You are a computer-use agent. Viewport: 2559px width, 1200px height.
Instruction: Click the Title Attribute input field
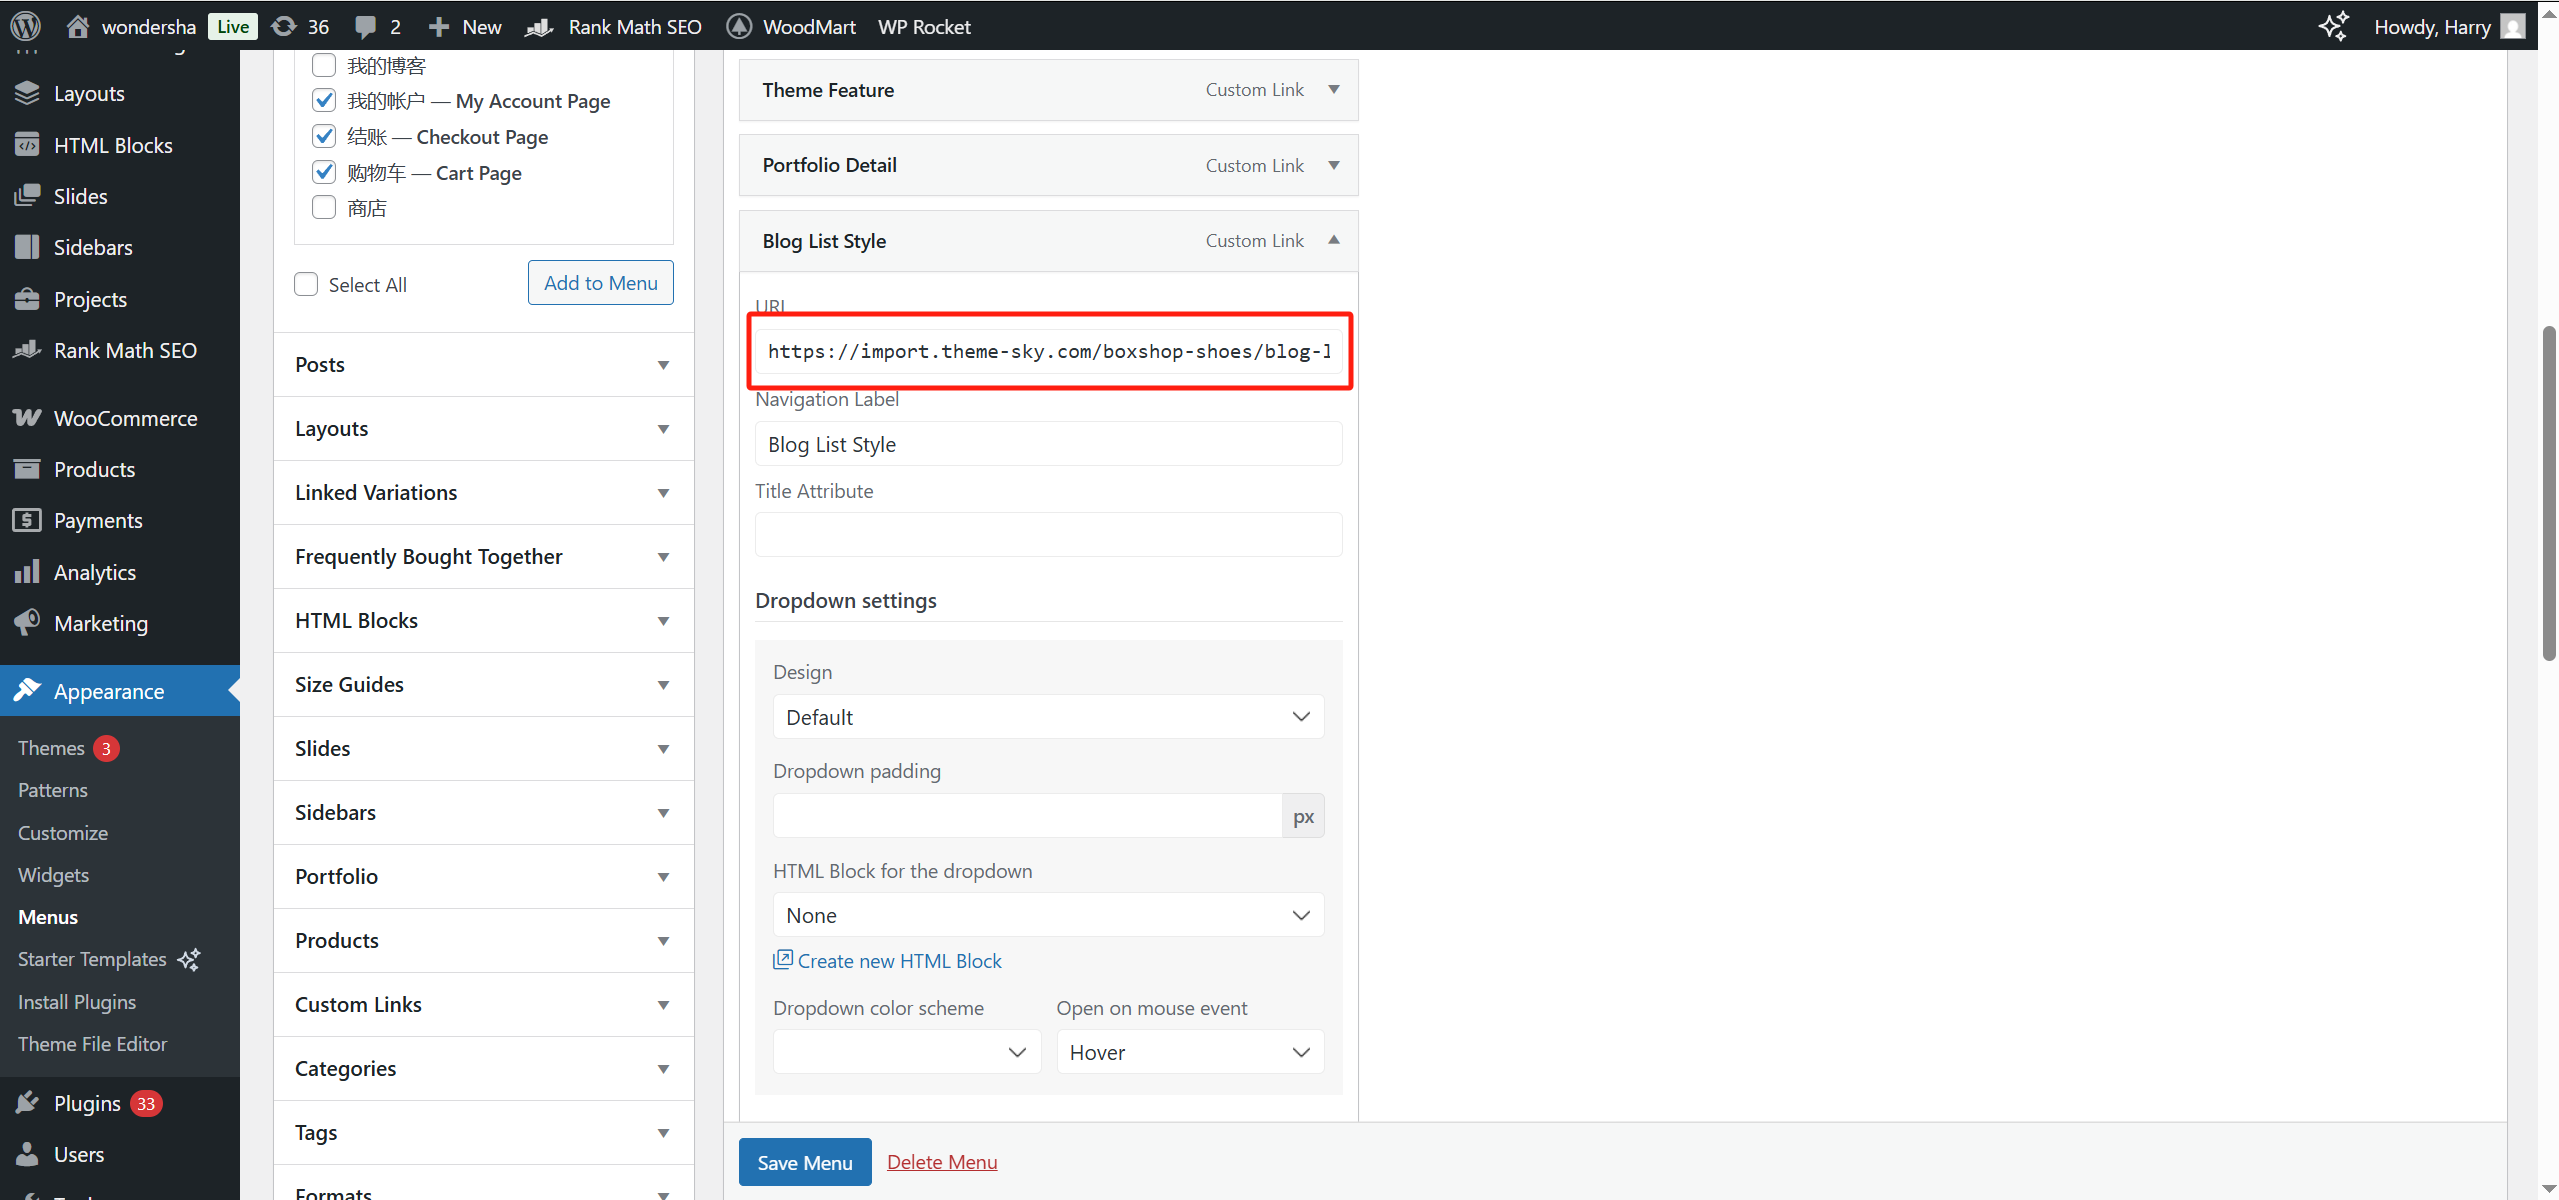point(1047,535)
